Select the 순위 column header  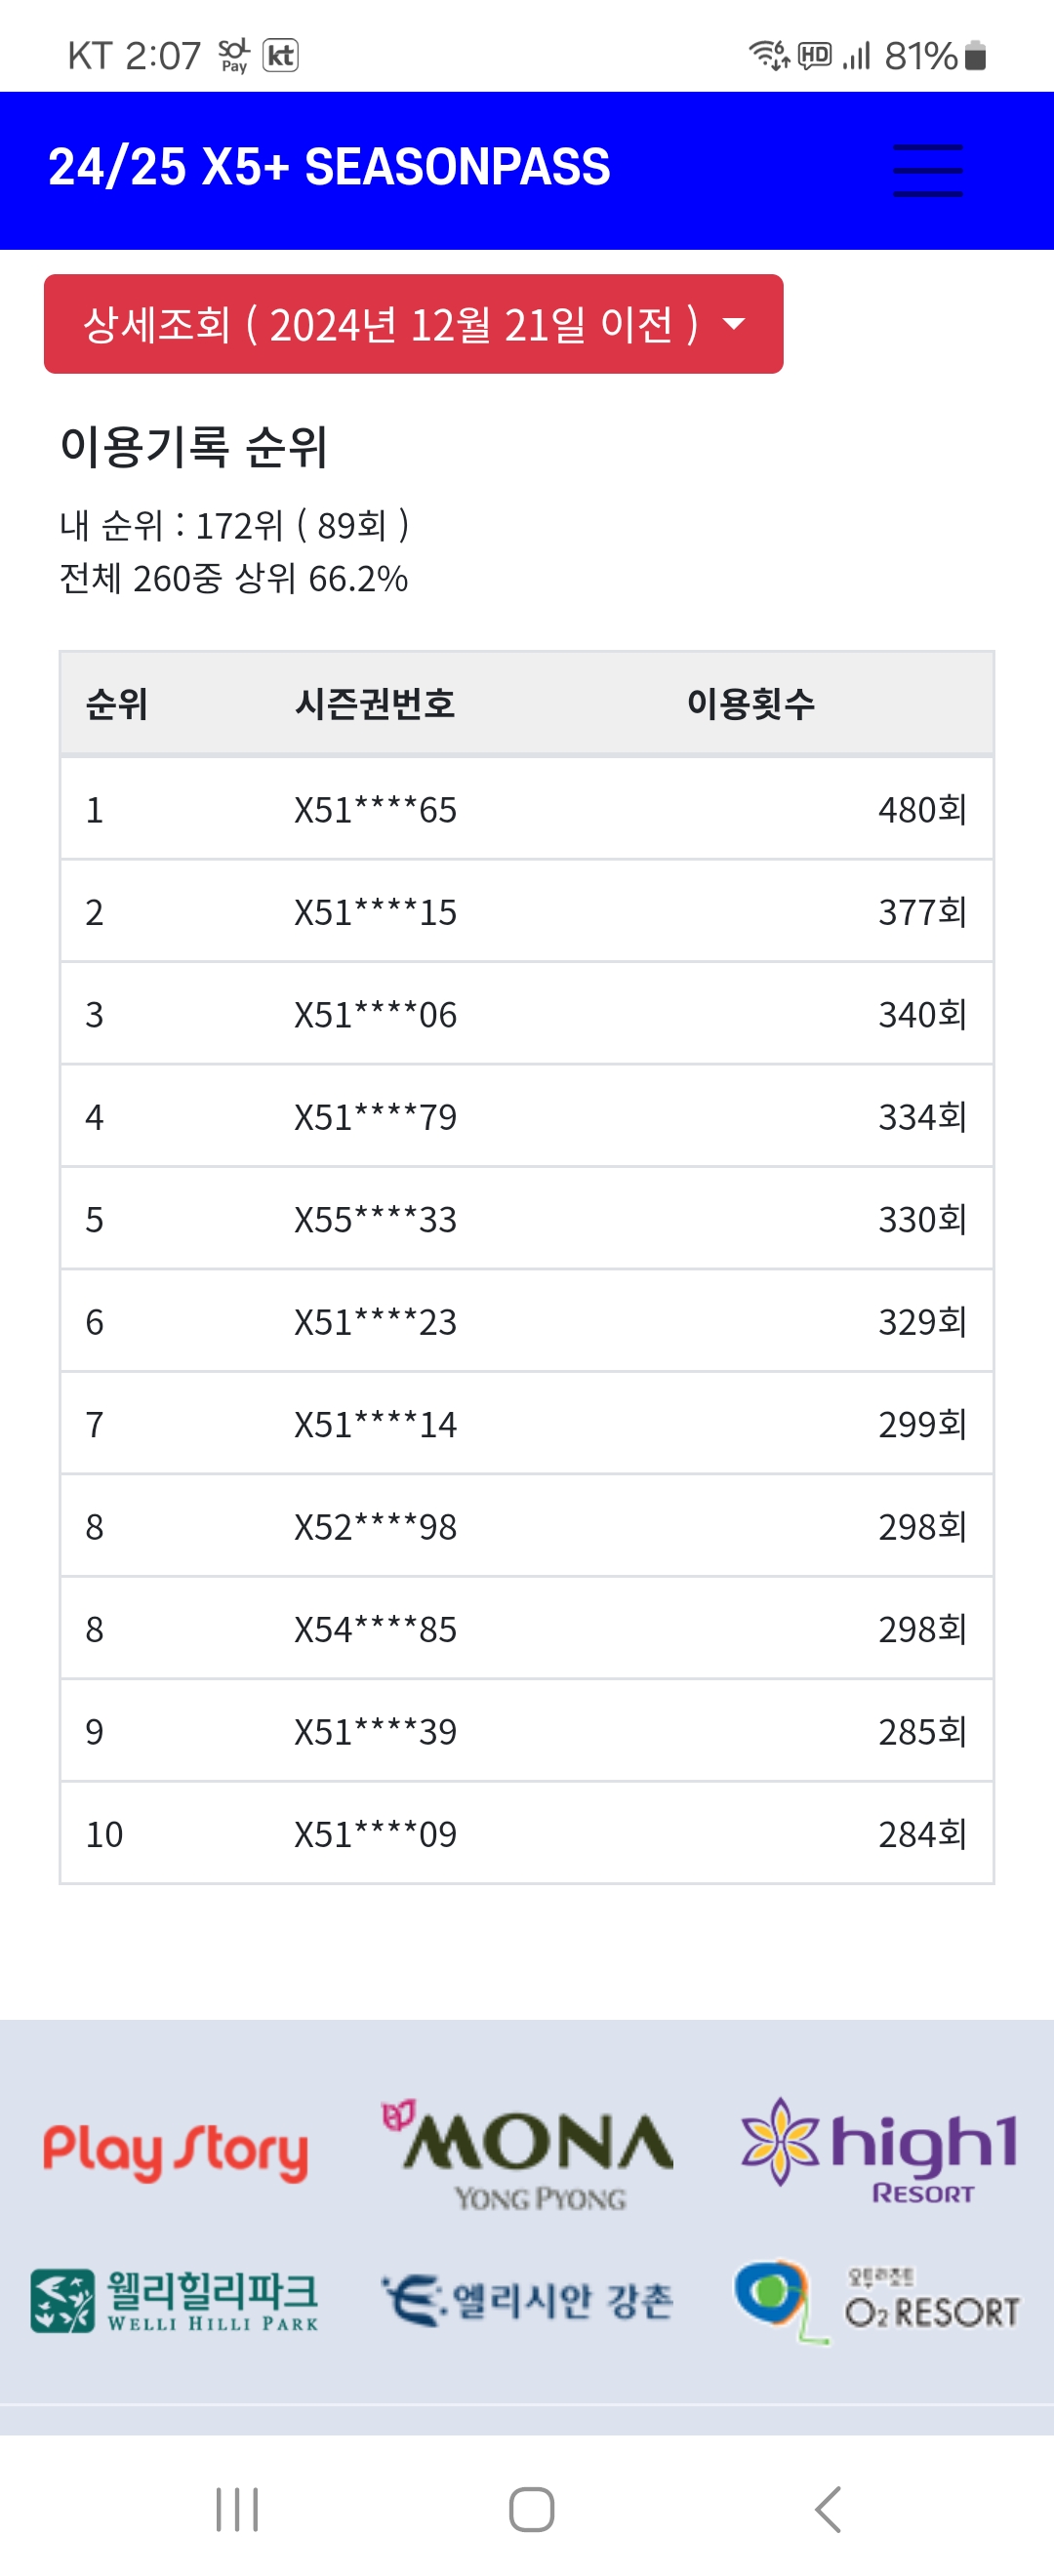117,704
